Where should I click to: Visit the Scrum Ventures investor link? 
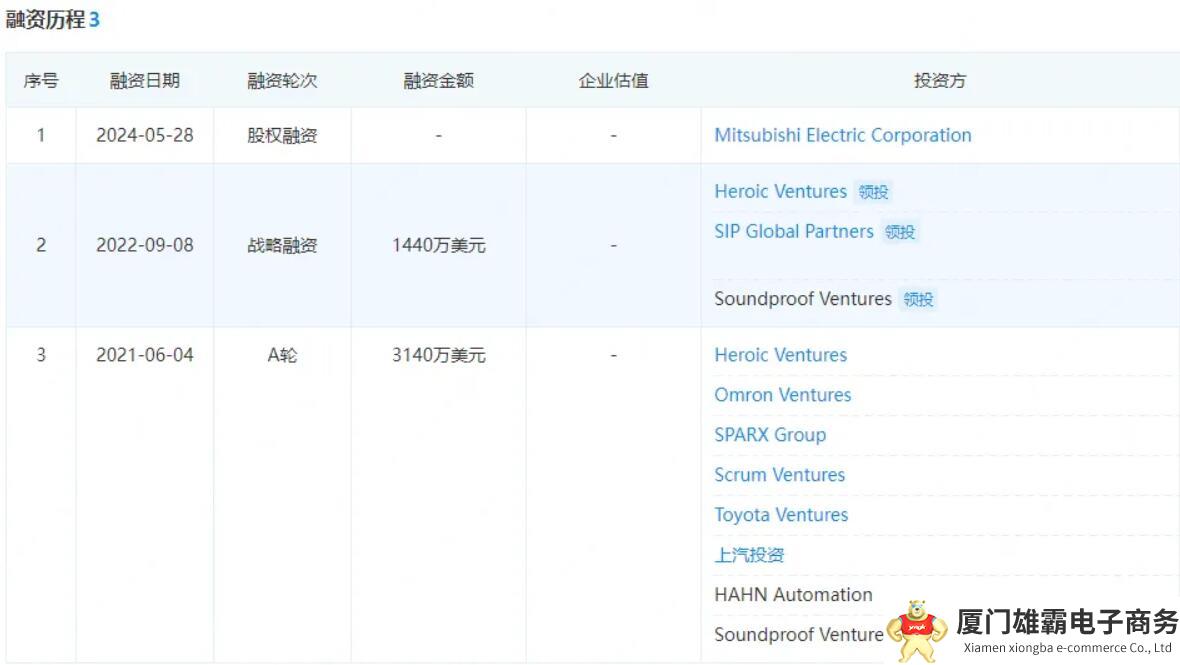(x=779, y=475)
